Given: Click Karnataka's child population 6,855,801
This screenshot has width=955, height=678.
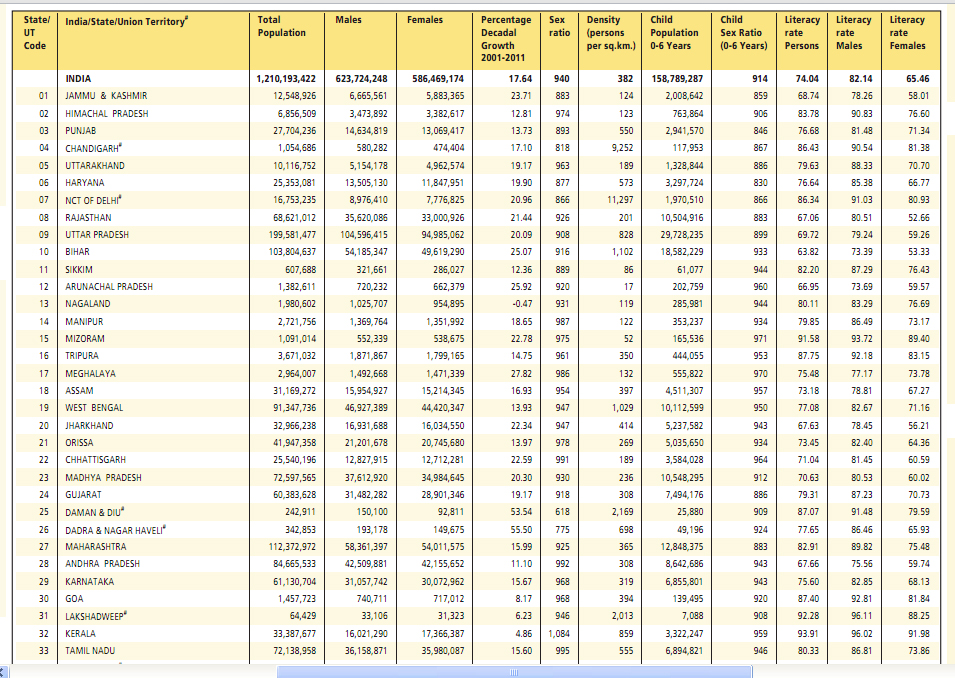Looking at the screenshot, I should click(x=684, y=582).
